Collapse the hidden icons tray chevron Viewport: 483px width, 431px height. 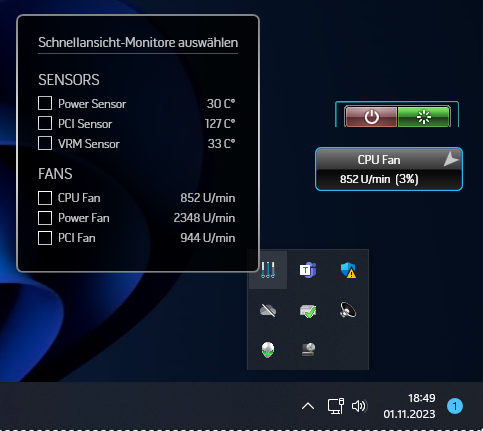click(308, 406)
